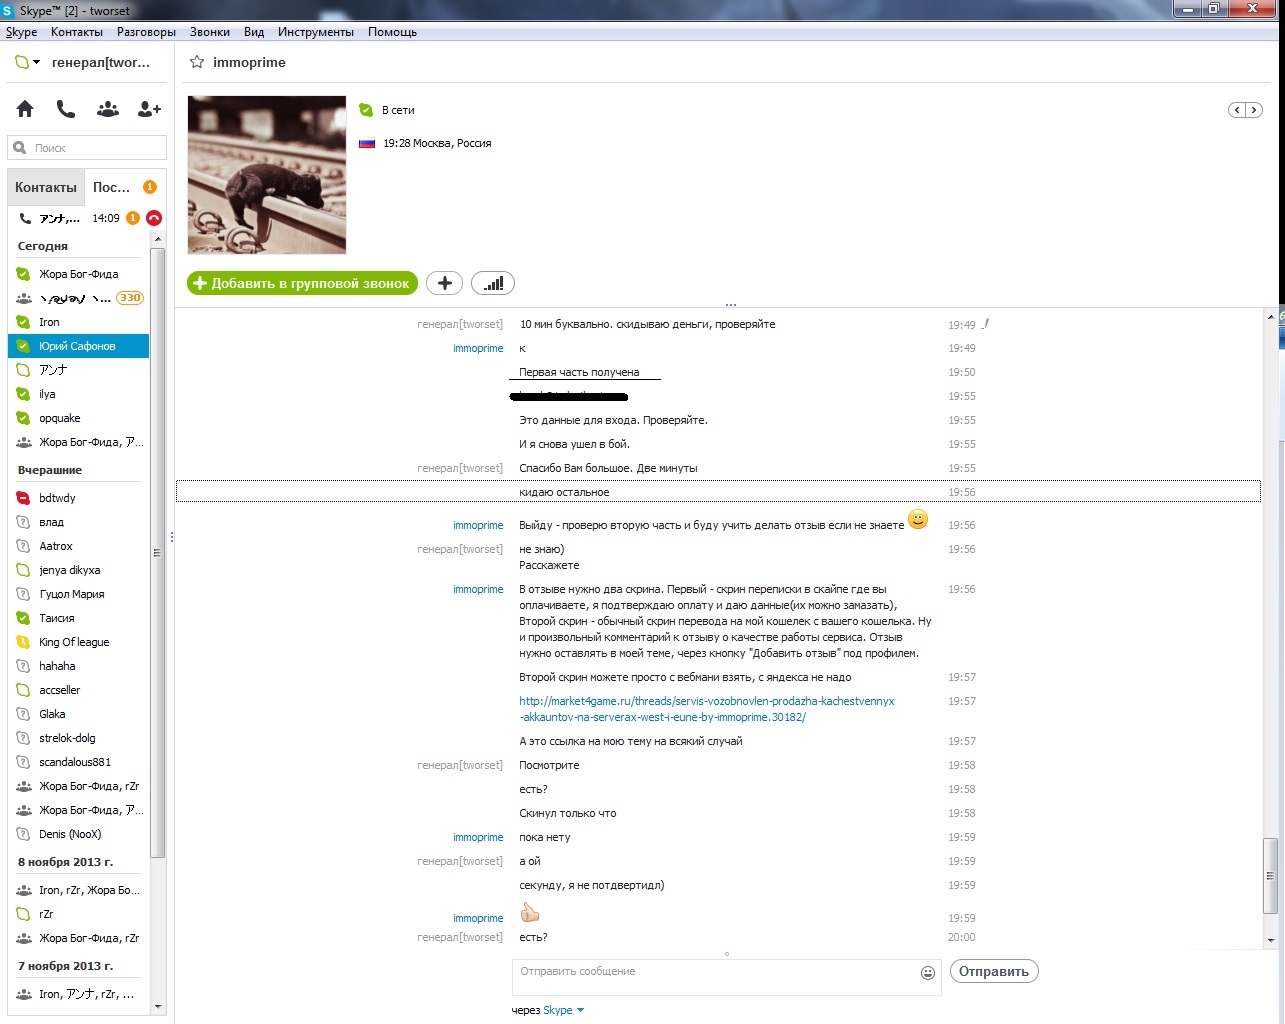Select contact влад

coord(78,522)
